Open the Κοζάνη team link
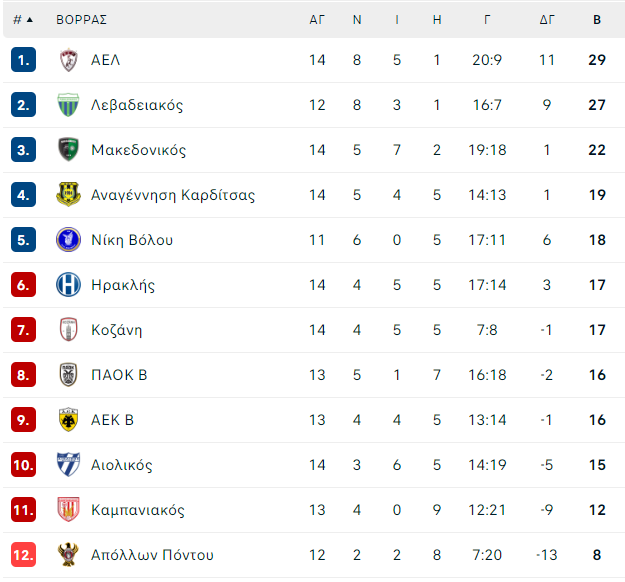Viewport: 625px width, 582px height. (116, 330)
